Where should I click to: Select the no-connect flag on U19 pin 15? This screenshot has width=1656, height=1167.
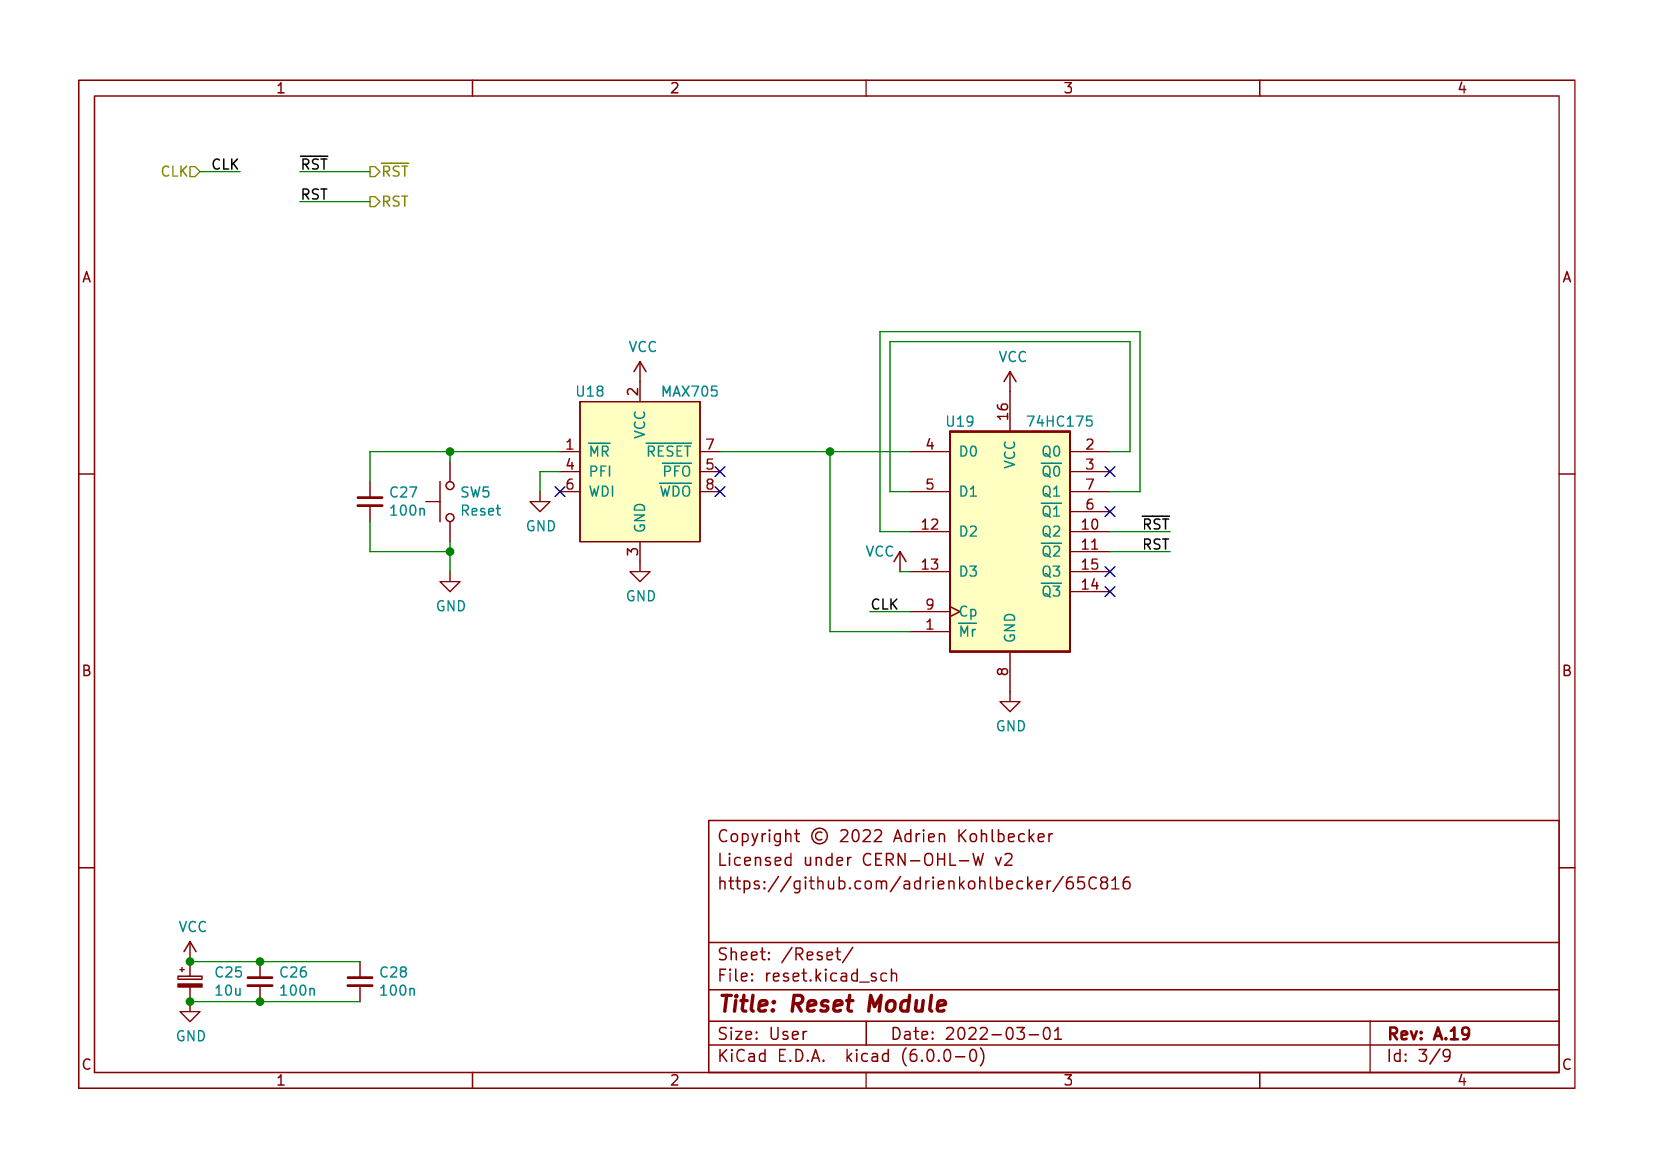[x=1110, y=572]
